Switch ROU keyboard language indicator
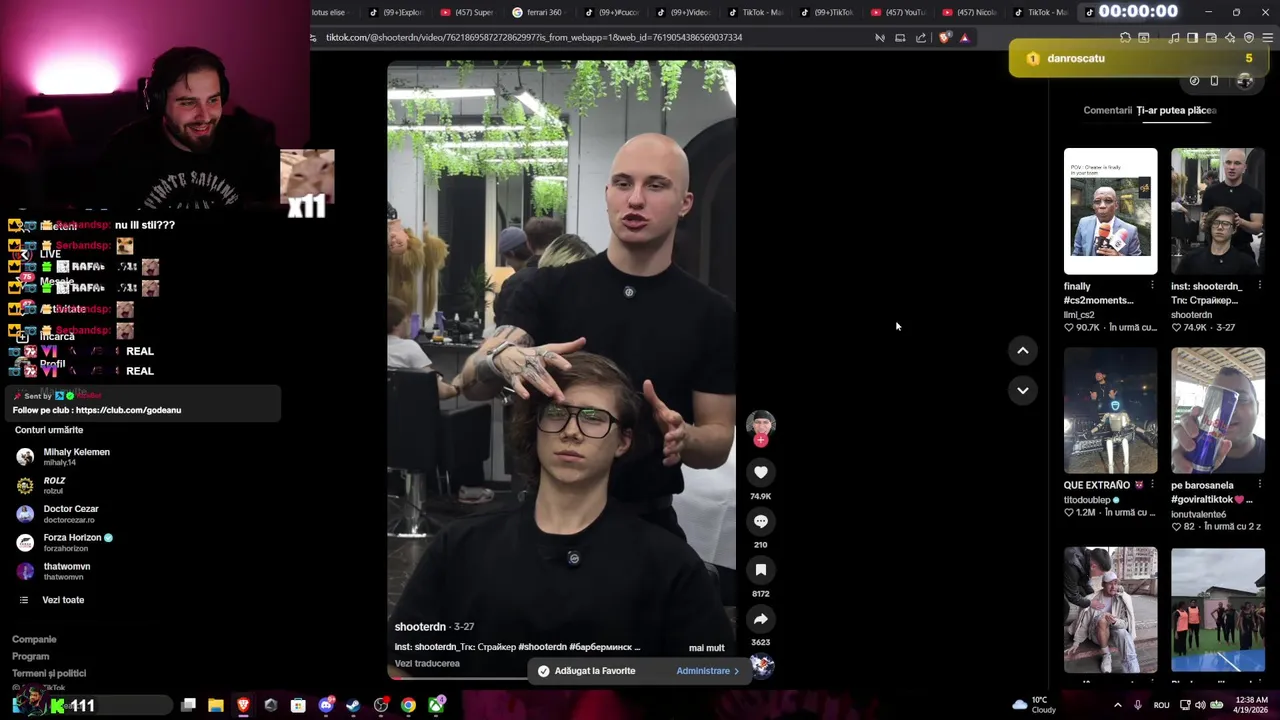Screen dimensions: 1280x720 [x=1161, y=705]
